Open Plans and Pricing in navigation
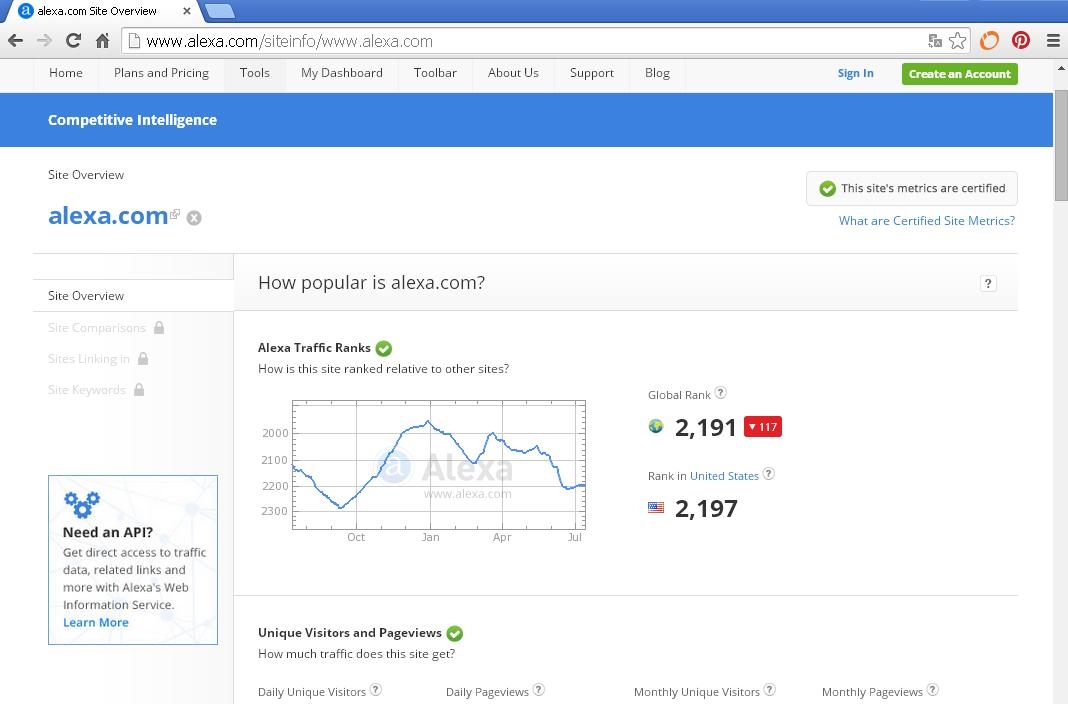The width and height of the screenshot is (1068, 704). tap(161, 73)
